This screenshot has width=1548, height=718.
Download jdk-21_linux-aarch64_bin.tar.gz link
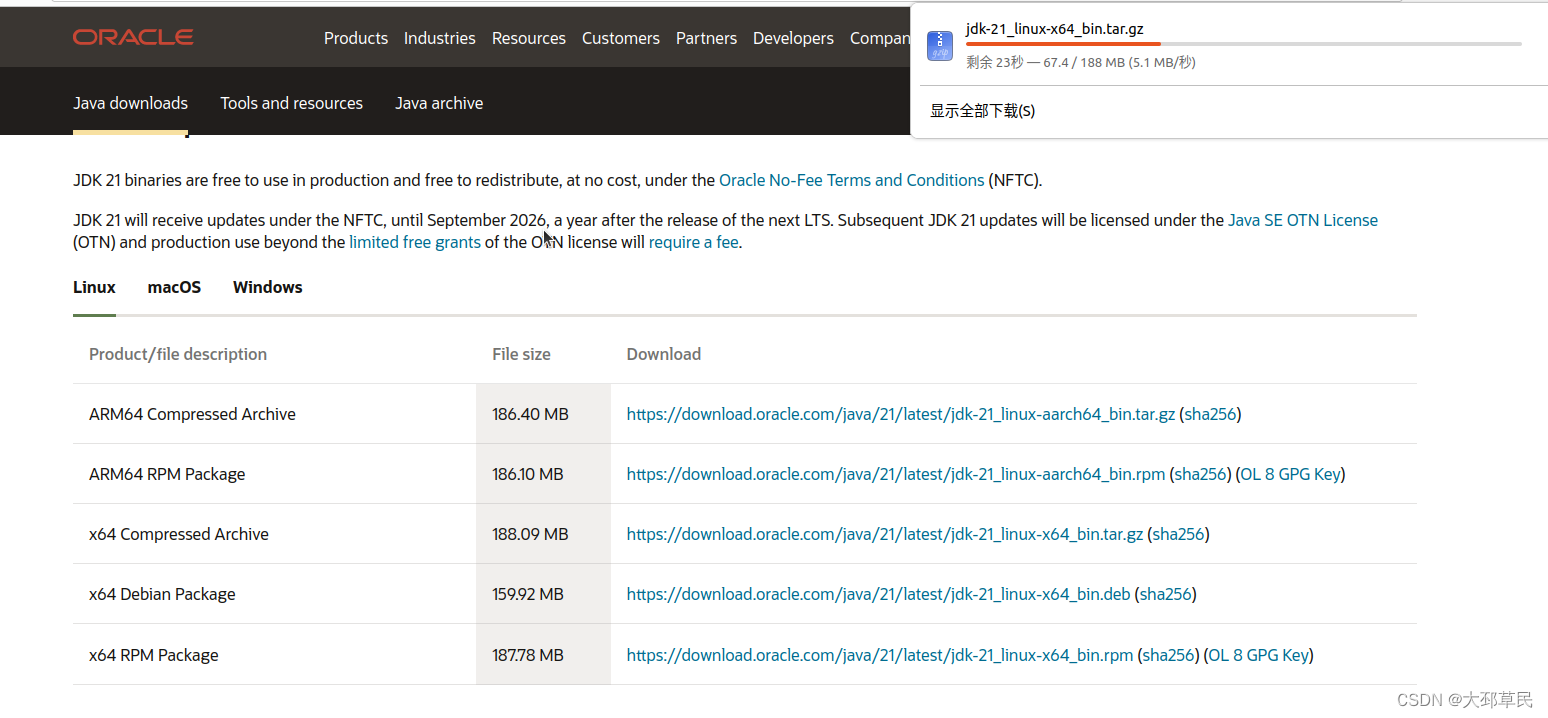[901, 414]
